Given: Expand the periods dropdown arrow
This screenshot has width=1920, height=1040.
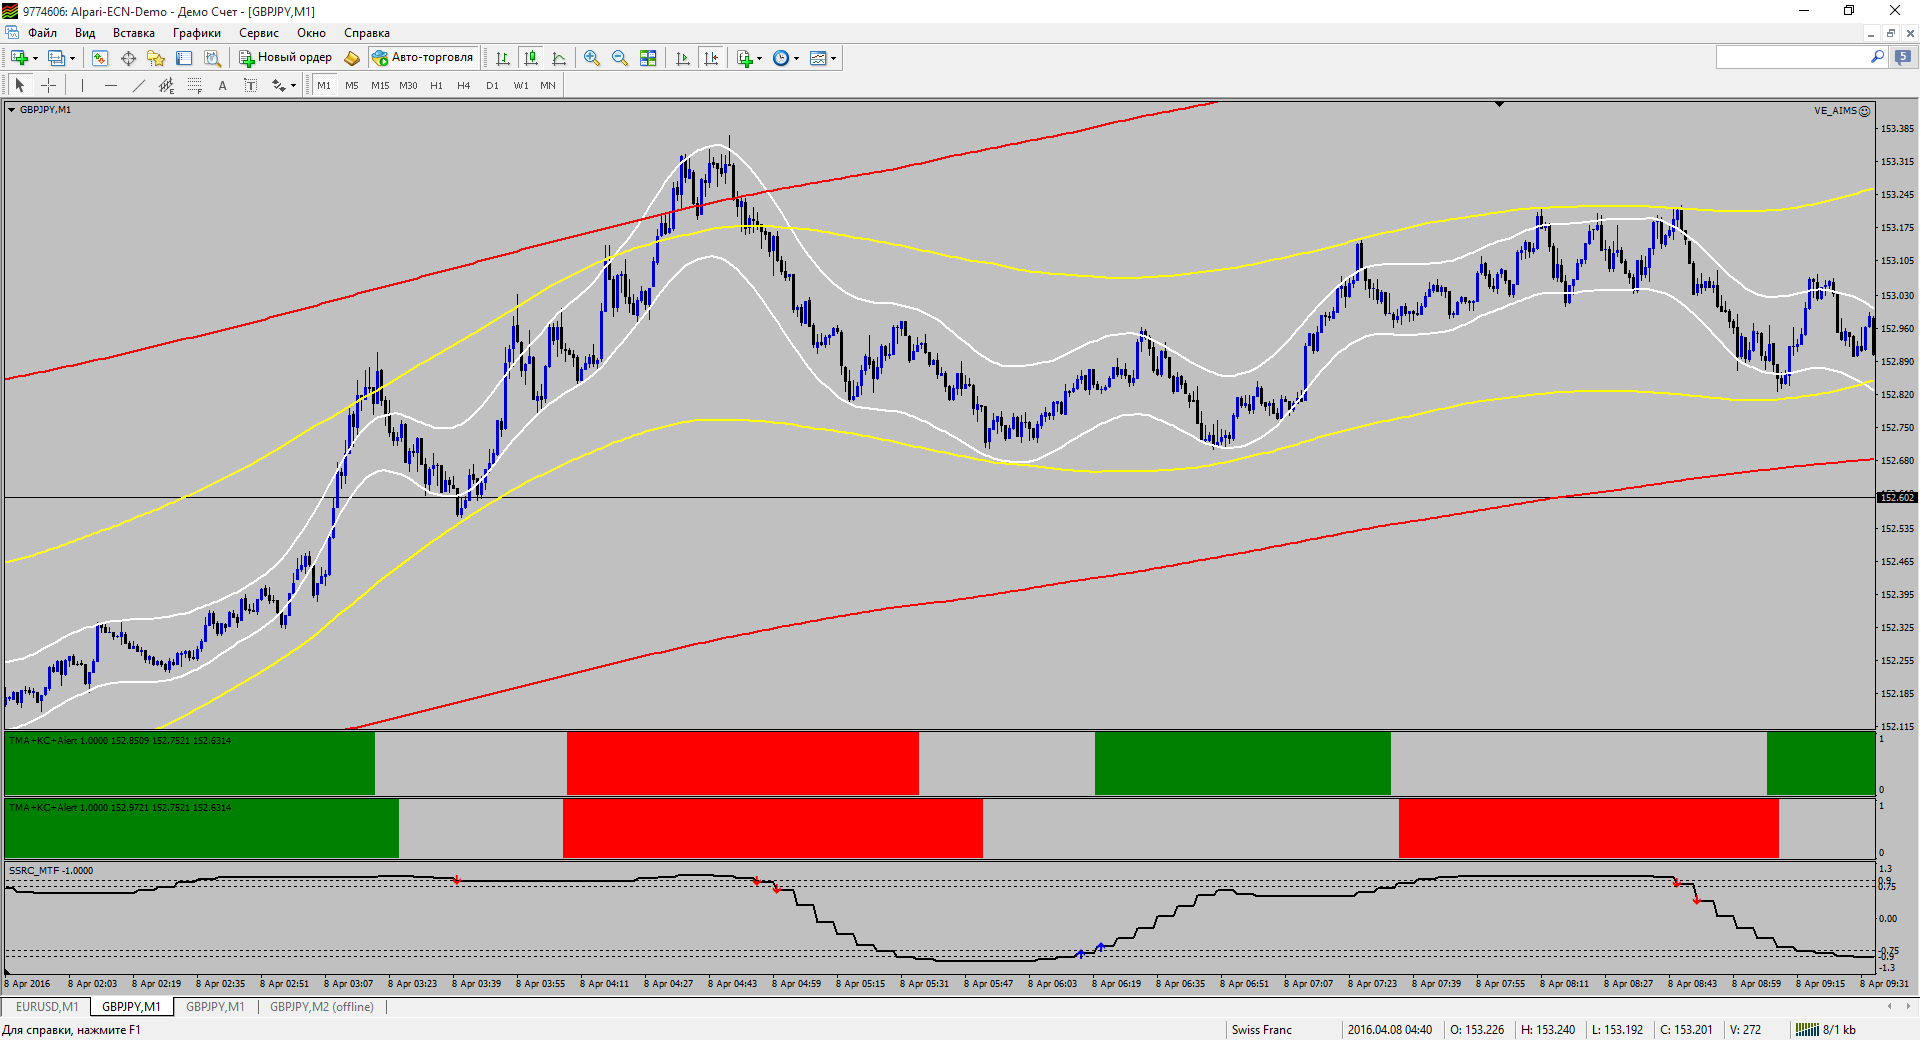Looking at the screenshot, I should tap(796, 58).
